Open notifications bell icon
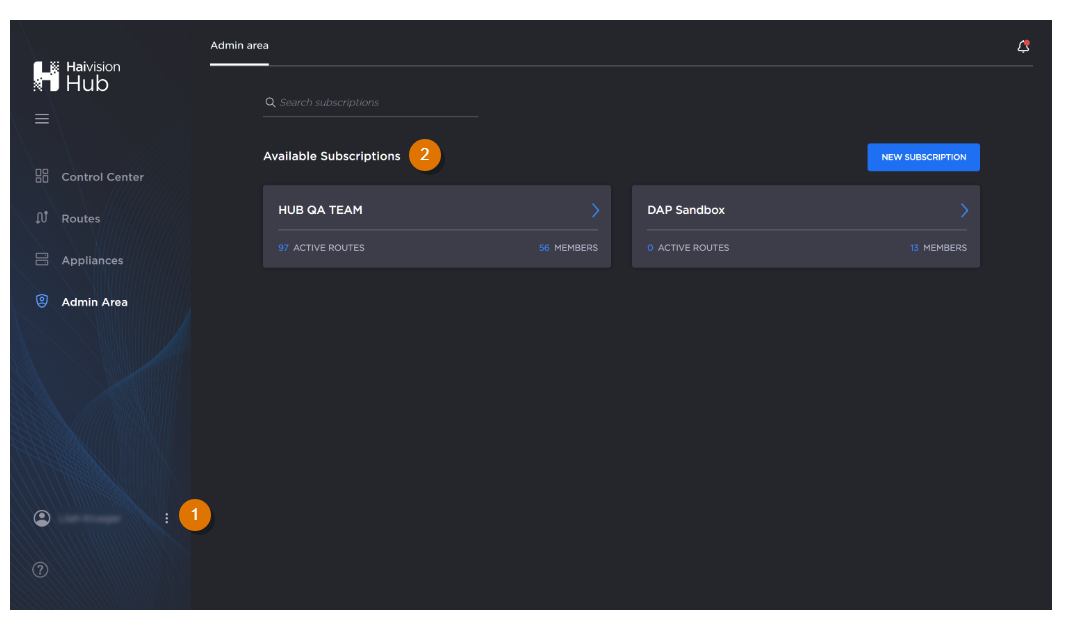The image size is (1072, 630). click(x=1023, y=46)
